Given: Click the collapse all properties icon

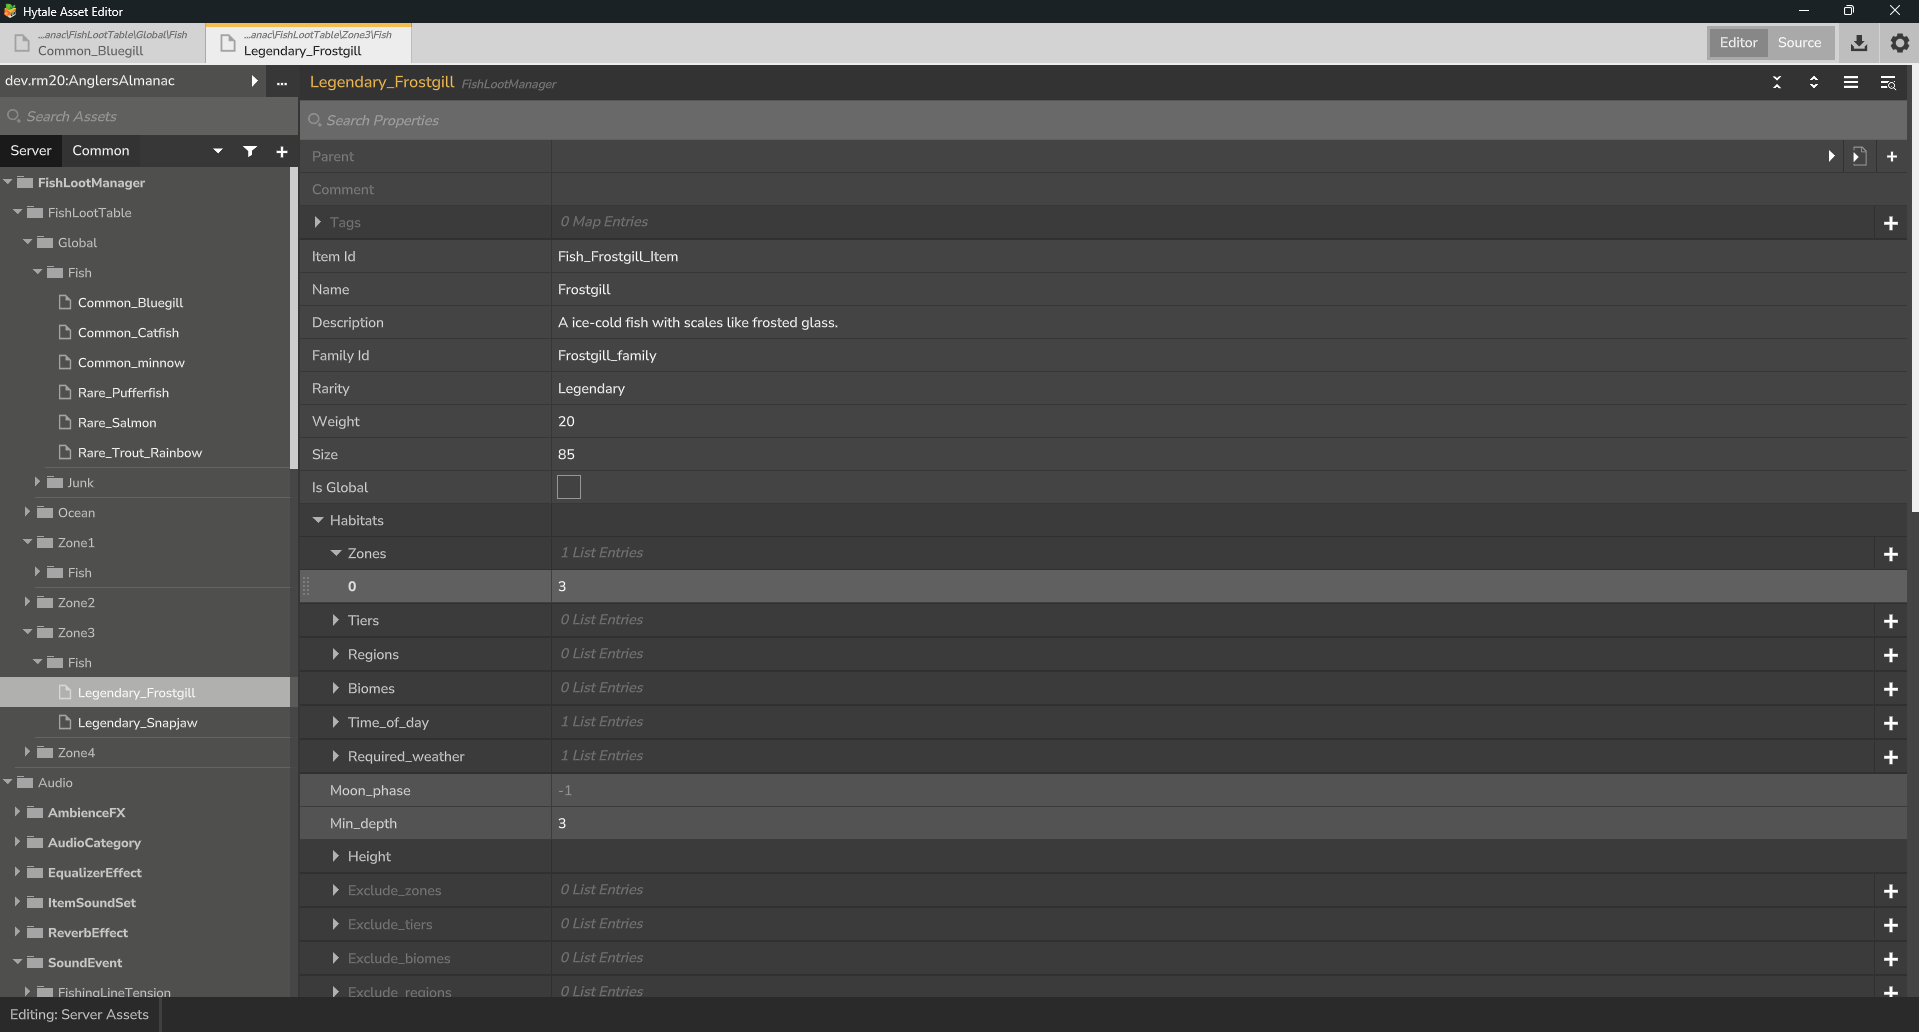Looking at the screenshot, I should tap(1777, 83).
